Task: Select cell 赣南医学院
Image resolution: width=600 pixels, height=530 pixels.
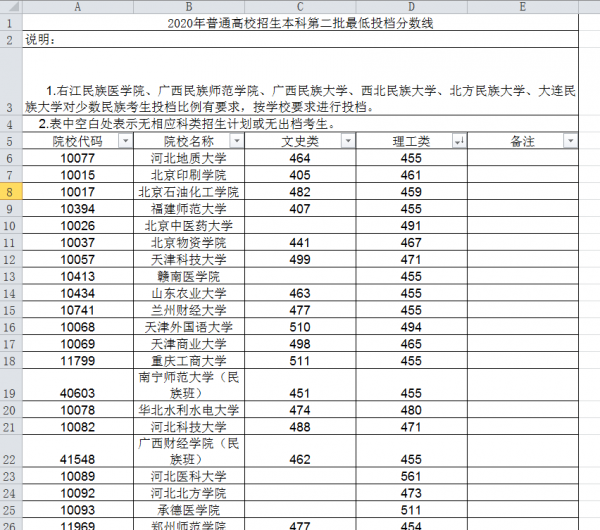Action: click(189, 276)
